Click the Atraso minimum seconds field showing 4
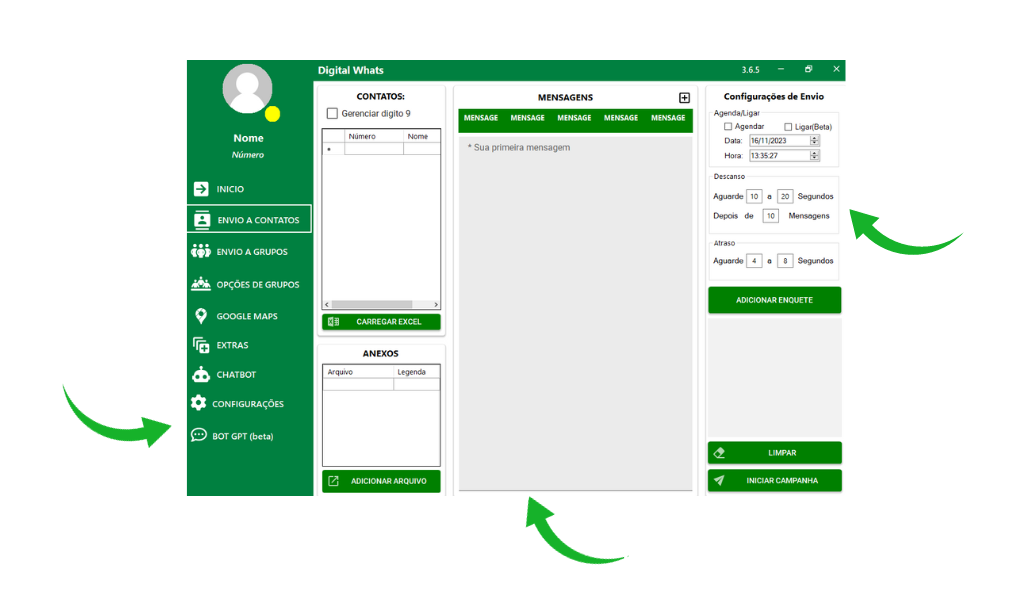This screenshot has width=1024, height=600. pos(754,261)
